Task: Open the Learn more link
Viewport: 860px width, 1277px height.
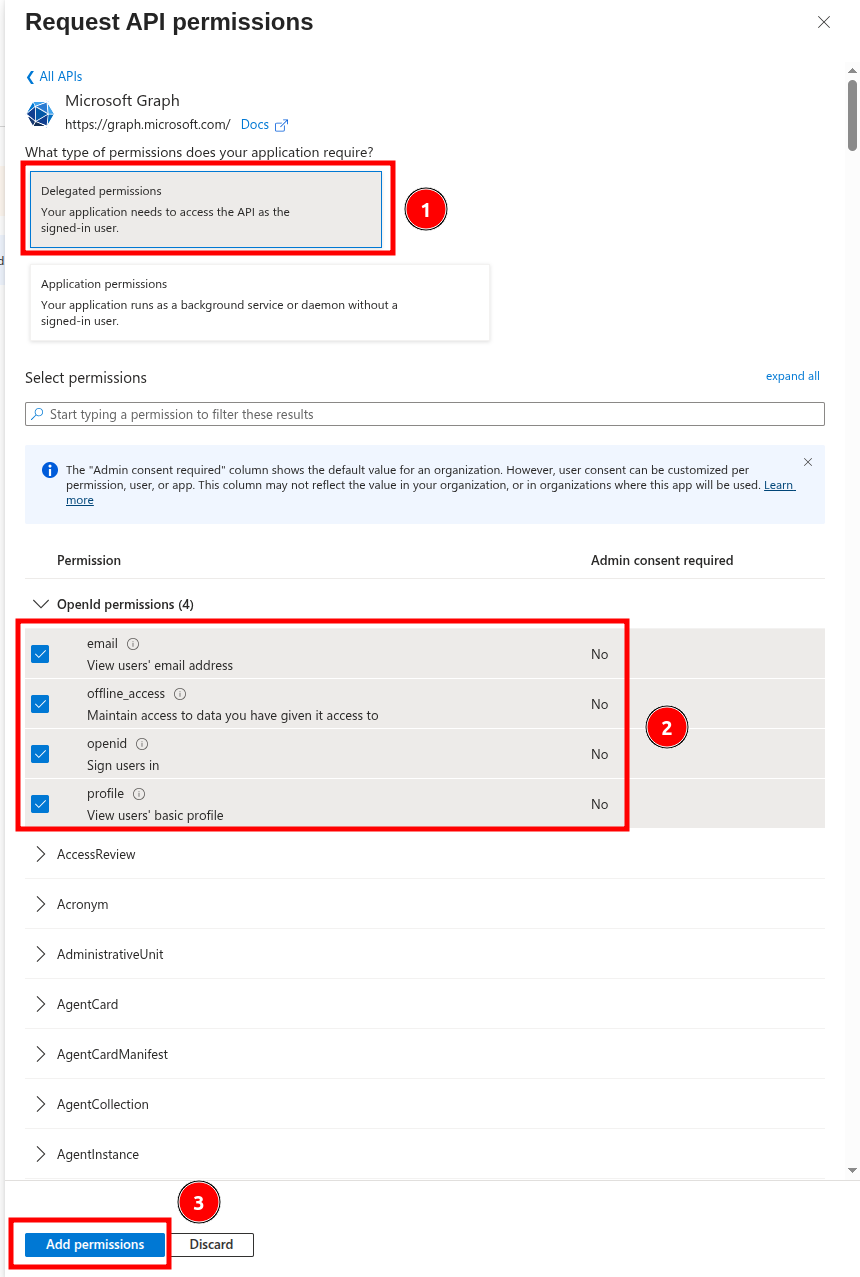Action: 779,485
